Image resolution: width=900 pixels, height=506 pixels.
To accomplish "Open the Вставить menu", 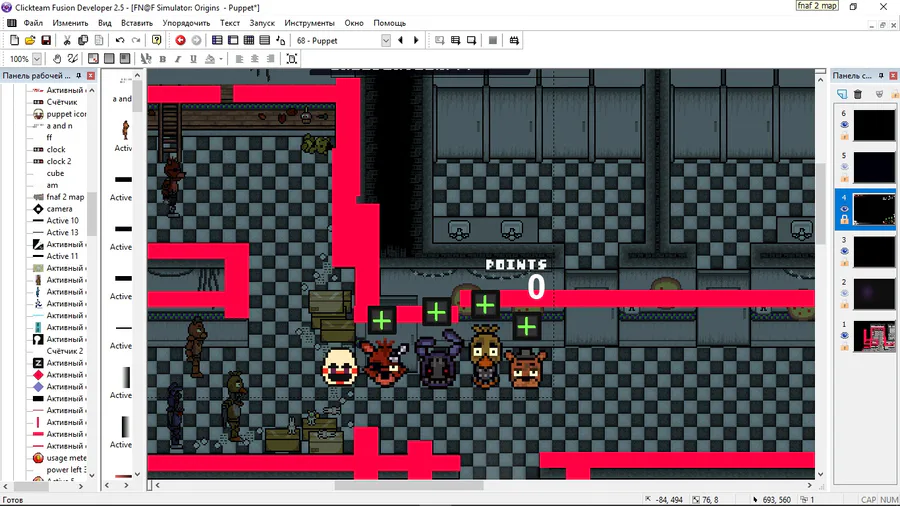I will coord(137,23).
